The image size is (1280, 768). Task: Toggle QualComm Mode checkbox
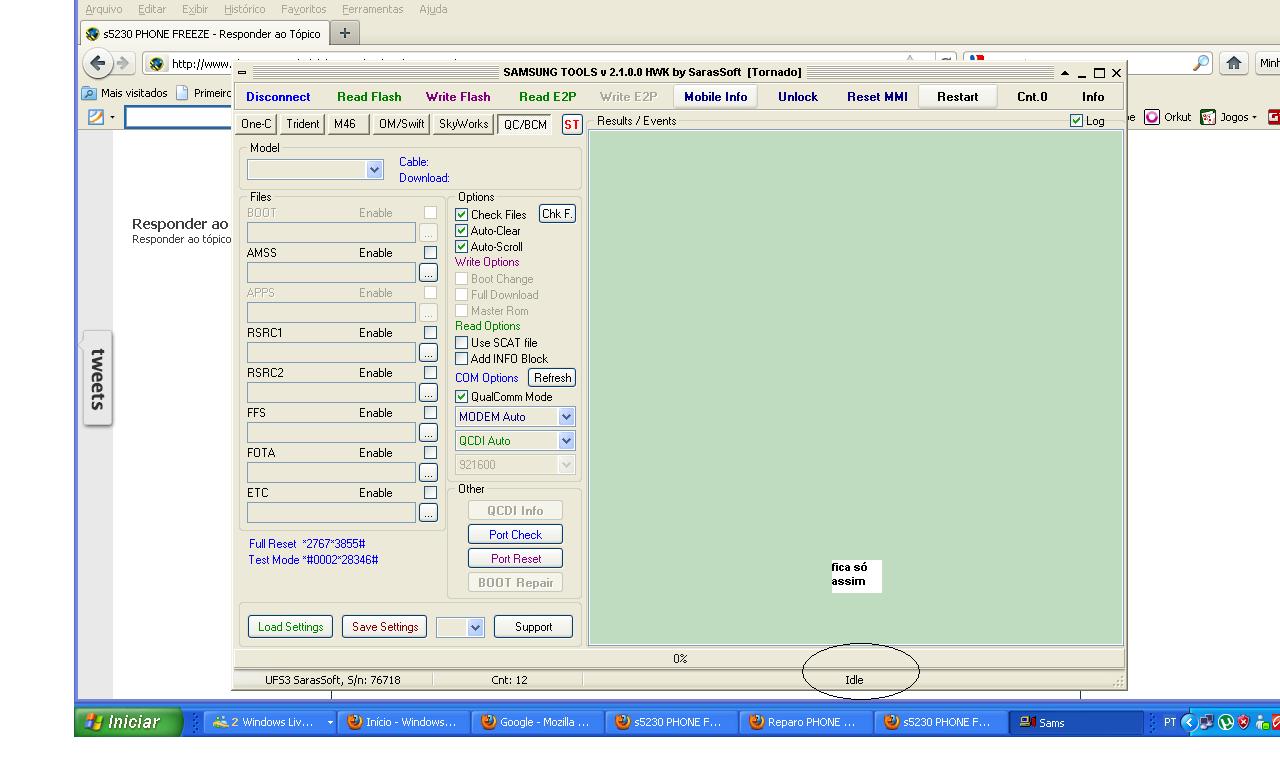tap(462, 397)
